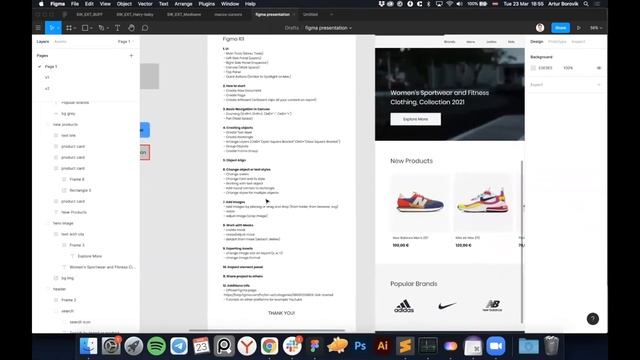Click Explore More button on canvas
Screen dimensions: 640x360
(x=416, y=119)
